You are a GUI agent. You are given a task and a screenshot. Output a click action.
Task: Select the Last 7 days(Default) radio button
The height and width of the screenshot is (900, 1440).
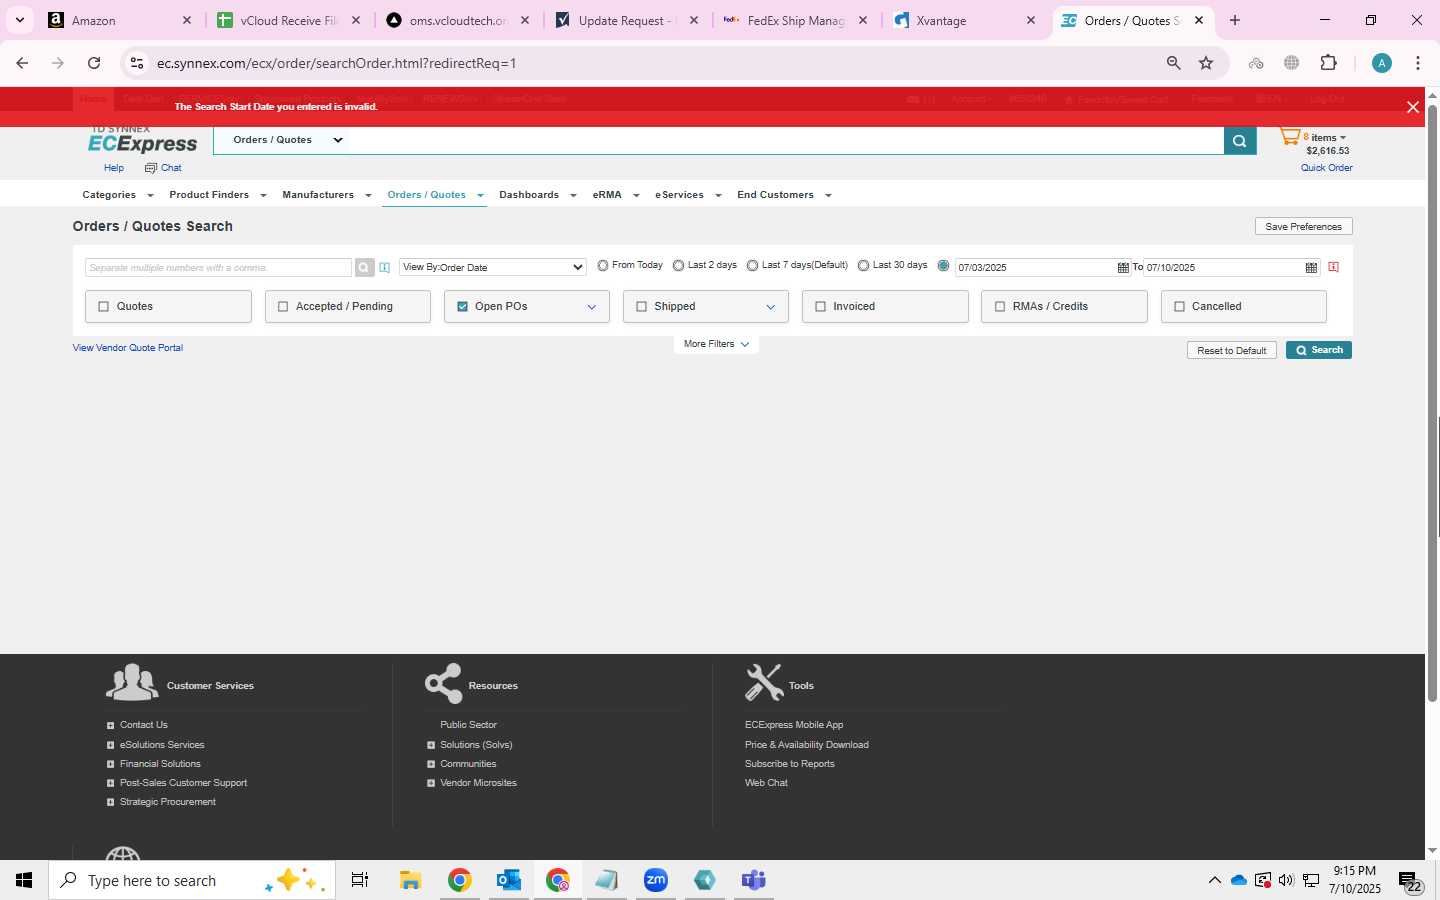click(752, 266)
